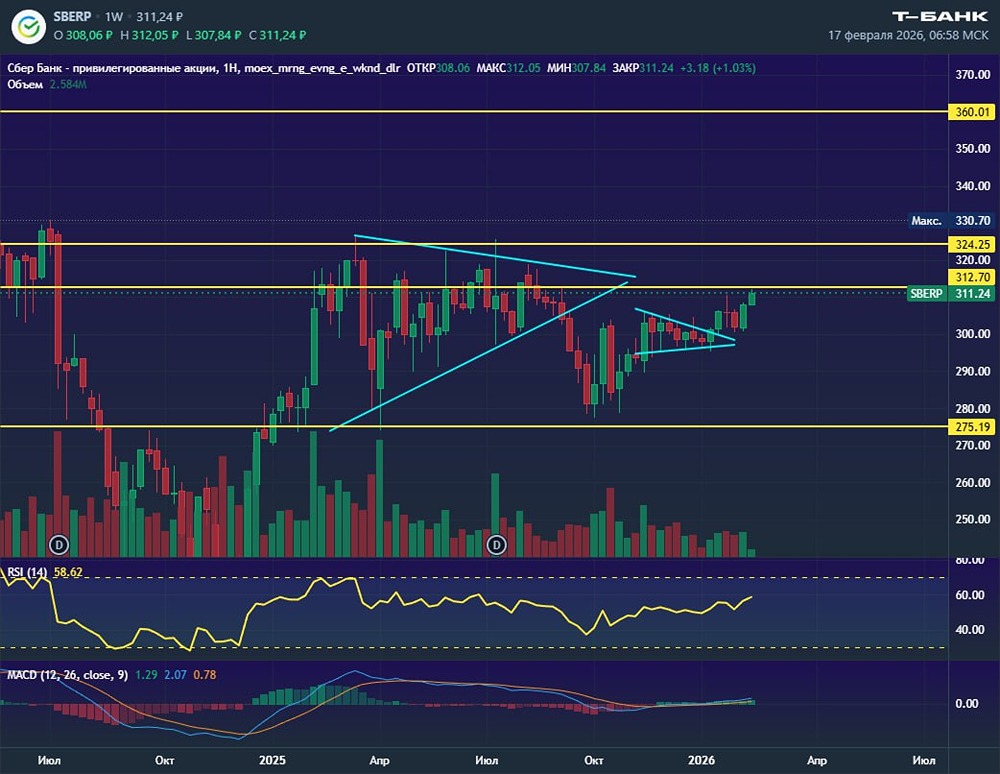
Task: Click the MACD histogram value 1.29
Action: click(x=146, y=675)
